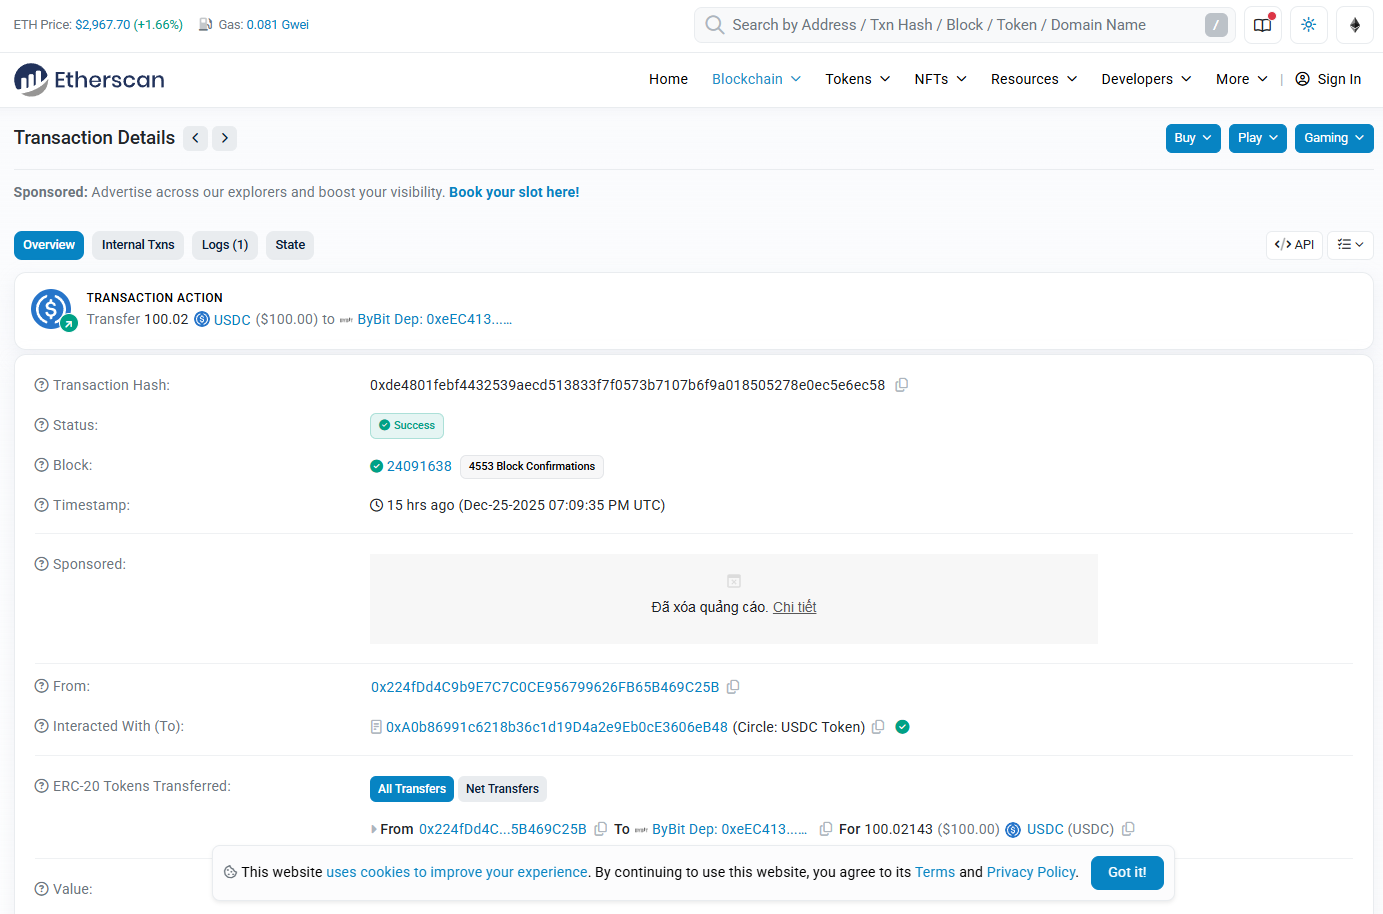This screenshot has width=1383, height=914.
Task: Click the Chi tiết link
Action: [x=795, y=607]
